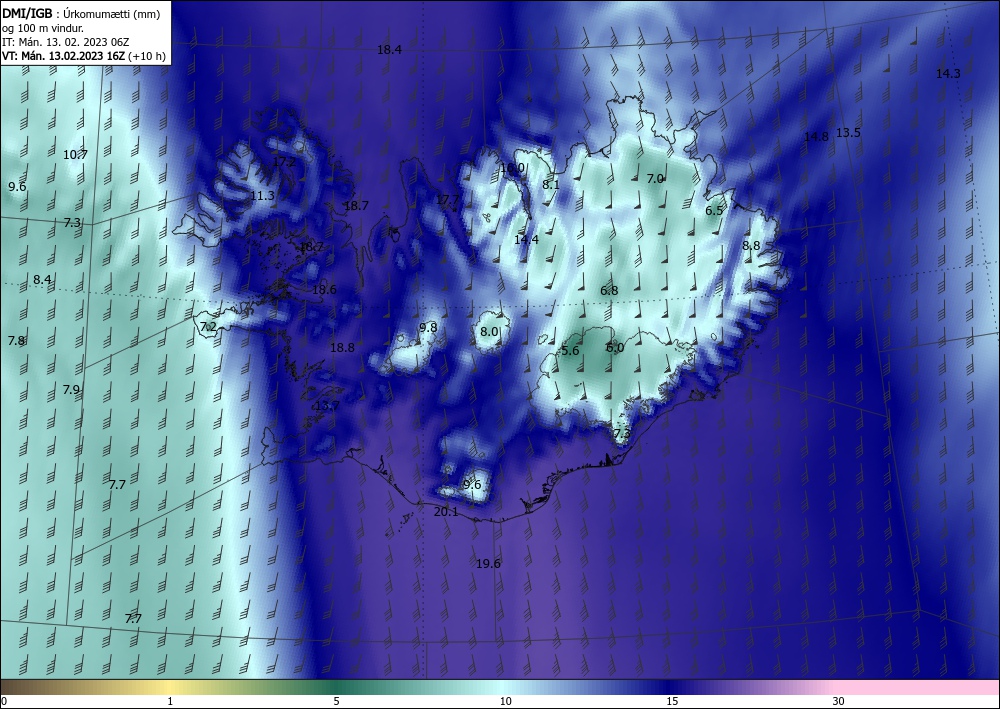The width and height of the screenshot is (1000, 709).
Task: Click the 18.8 value on the map
Action: pos(342,347)
